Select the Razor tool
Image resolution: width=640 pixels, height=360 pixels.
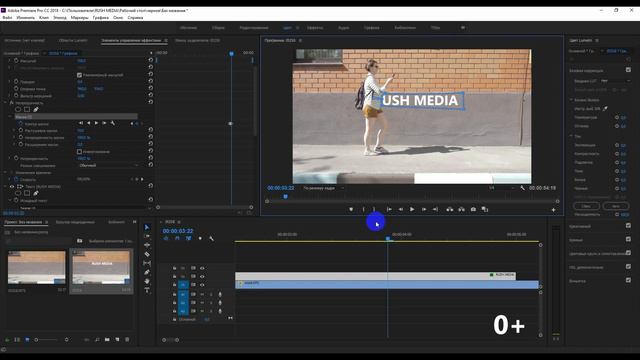[x=147, y=254]
